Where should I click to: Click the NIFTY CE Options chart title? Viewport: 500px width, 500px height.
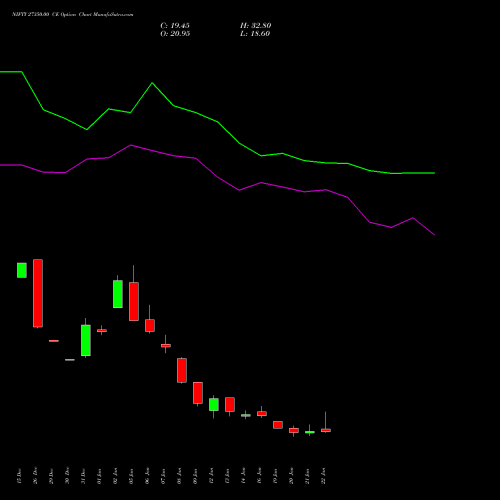point(72,15)
